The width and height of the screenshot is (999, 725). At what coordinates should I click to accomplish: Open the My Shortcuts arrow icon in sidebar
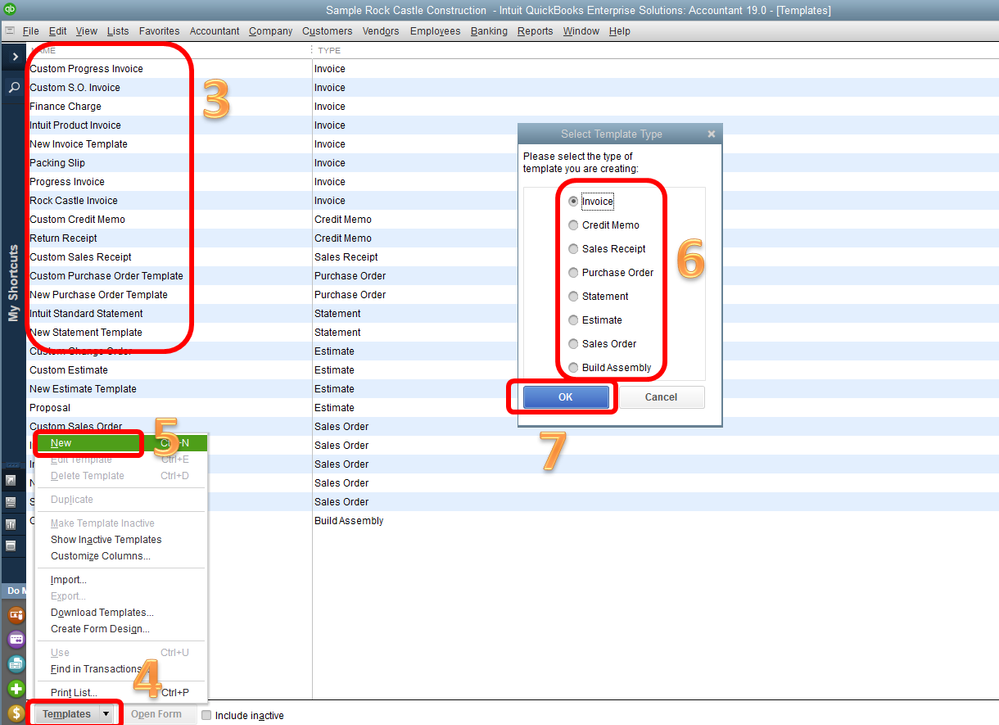coord(11,480)
